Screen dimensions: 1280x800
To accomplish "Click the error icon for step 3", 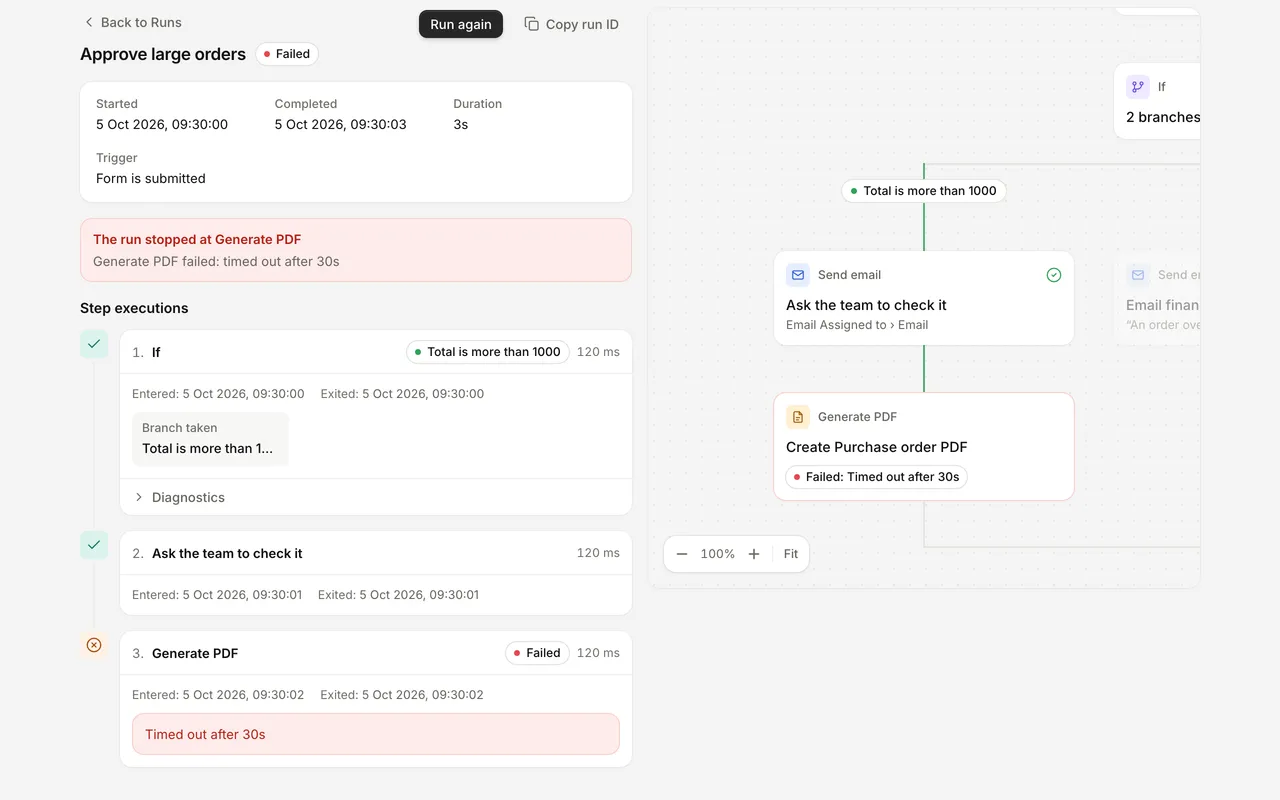I will coord(94,645).
